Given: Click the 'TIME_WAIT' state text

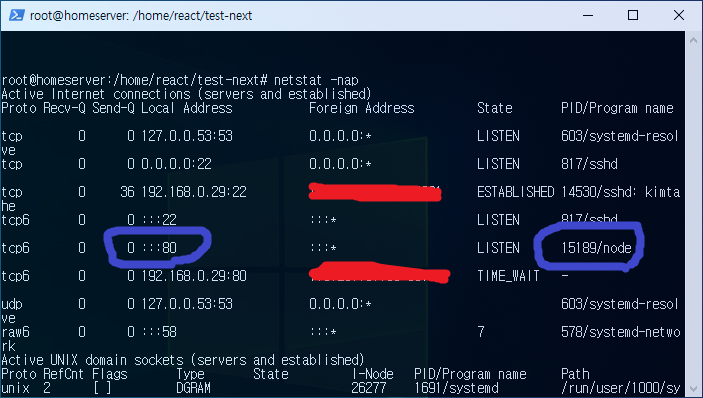Looking at the screenshot, I should pos(508,276).
